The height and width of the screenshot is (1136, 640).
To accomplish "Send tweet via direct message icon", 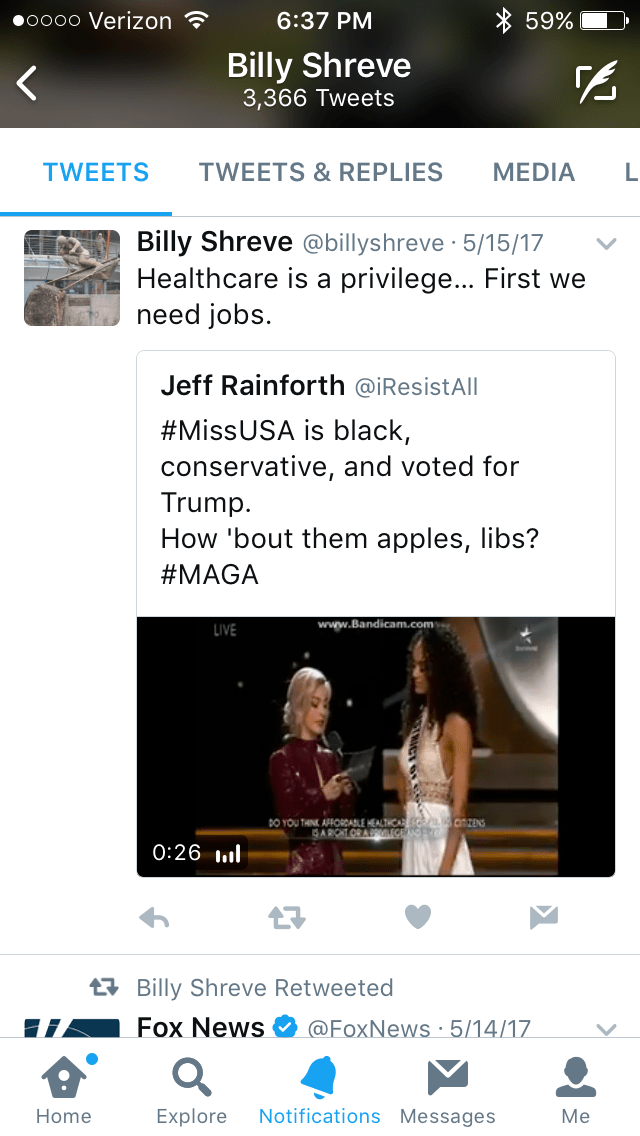I will pyautogui.click(x=544, y=917).
